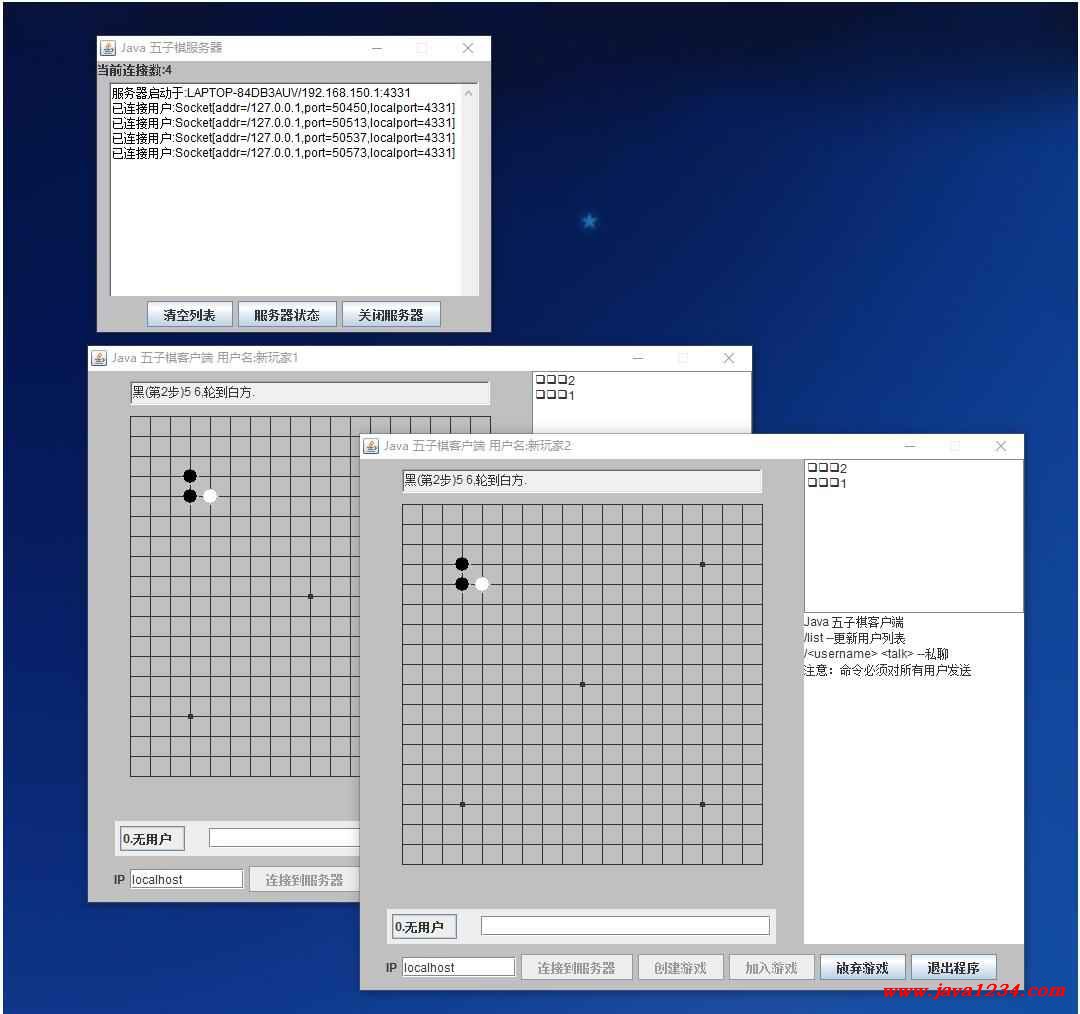The height and width of the screenshot is (1014, 1080).
Task: Click the white stone on 新玩家2 board
Action: point(482,584)
